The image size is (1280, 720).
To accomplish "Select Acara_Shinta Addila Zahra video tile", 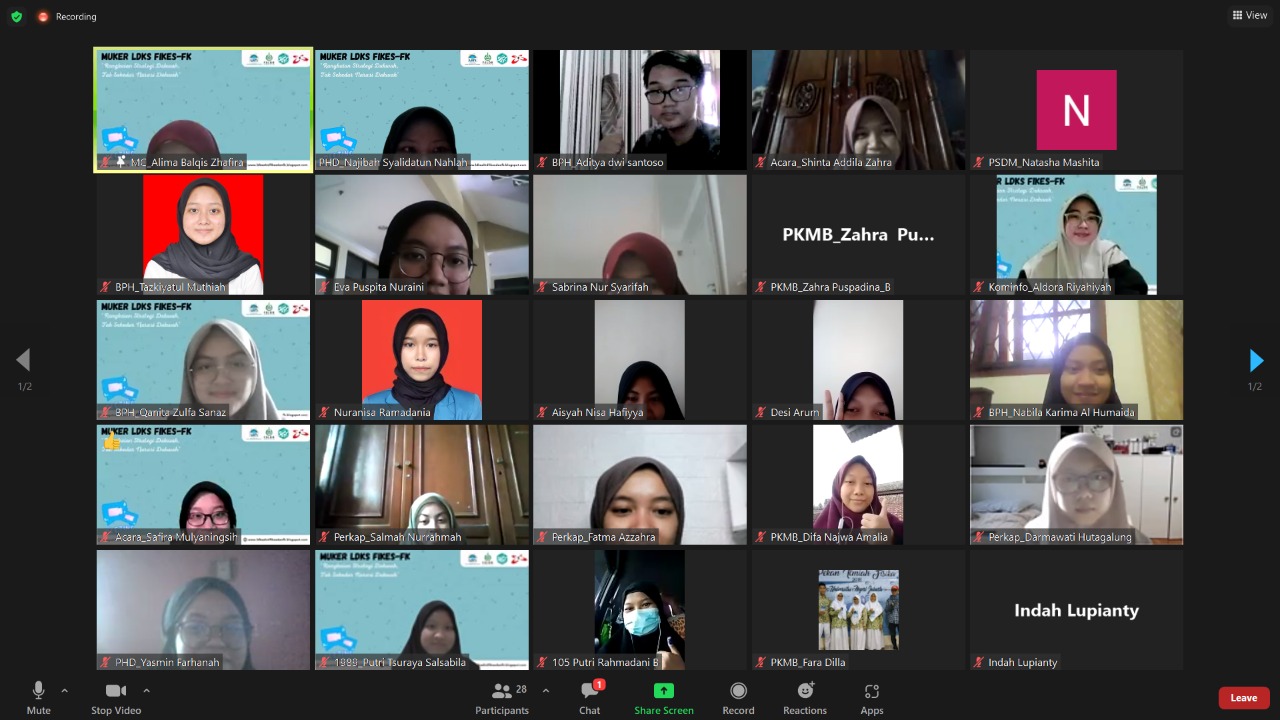I will (858, 110).
